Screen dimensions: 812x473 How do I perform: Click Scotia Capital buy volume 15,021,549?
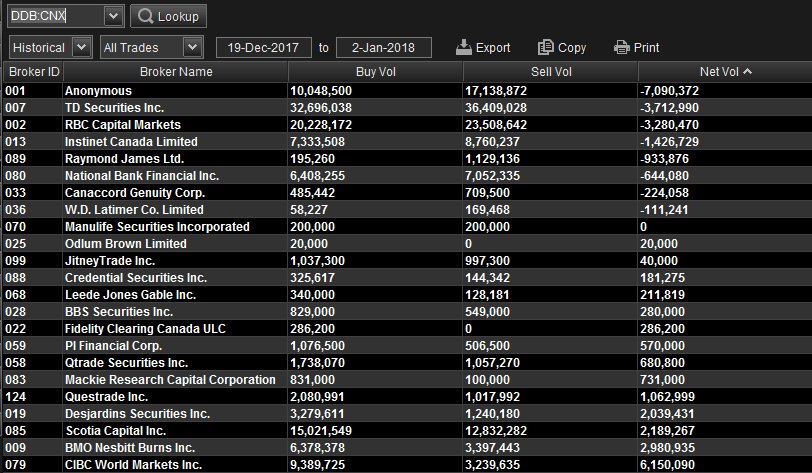321,431
